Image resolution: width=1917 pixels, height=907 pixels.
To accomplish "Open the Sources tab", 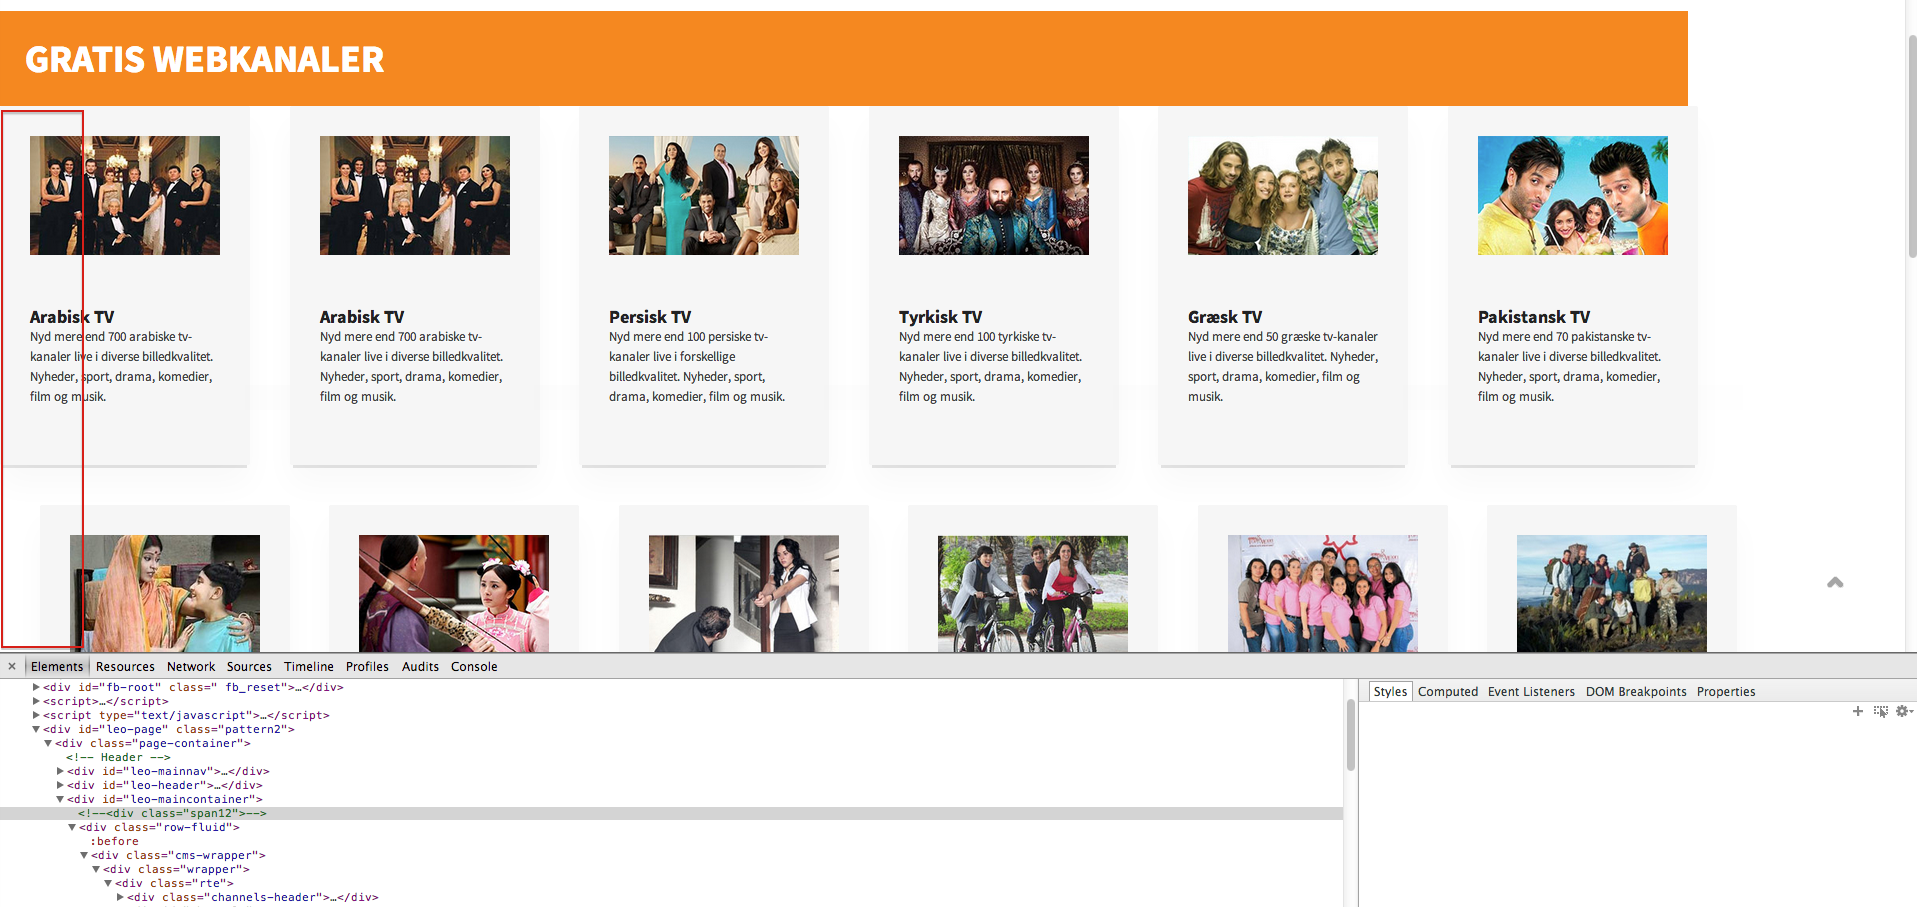I will (x=249, y=666).
